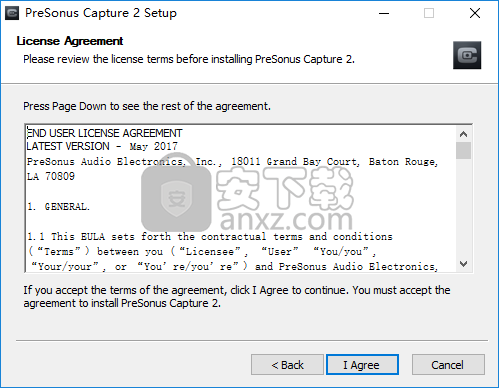This screenshot has width=499, height=388.
Task: Click the Capture logo in the header
Action: pyautogui.click(x=467, y=55)
